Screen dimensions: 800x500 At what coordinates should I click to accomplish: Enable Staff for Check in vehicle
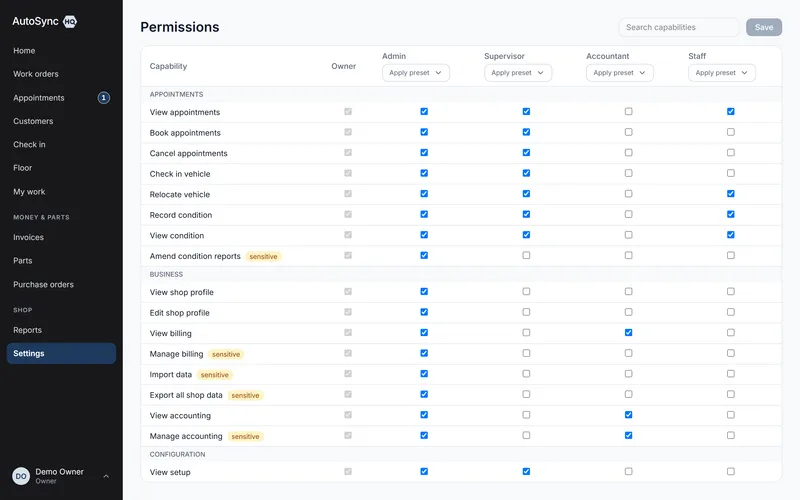pyautogui.click(x=731, y=173)
